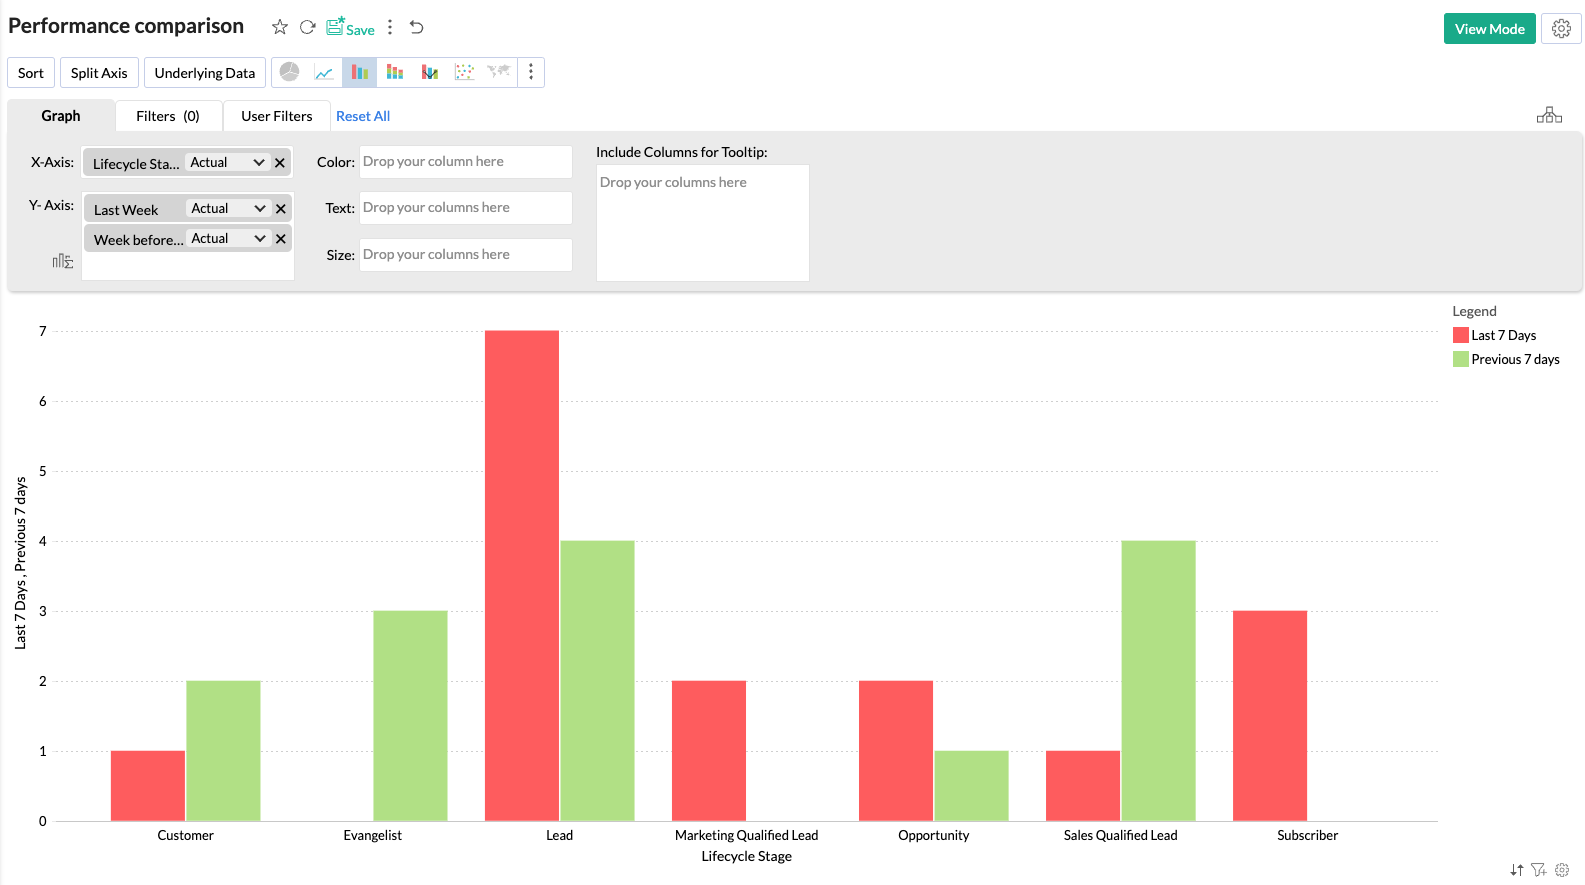Viewport: 1585px width, 885px height.
Task: Open the filter icon below the chart
Action: point(1539,870)
